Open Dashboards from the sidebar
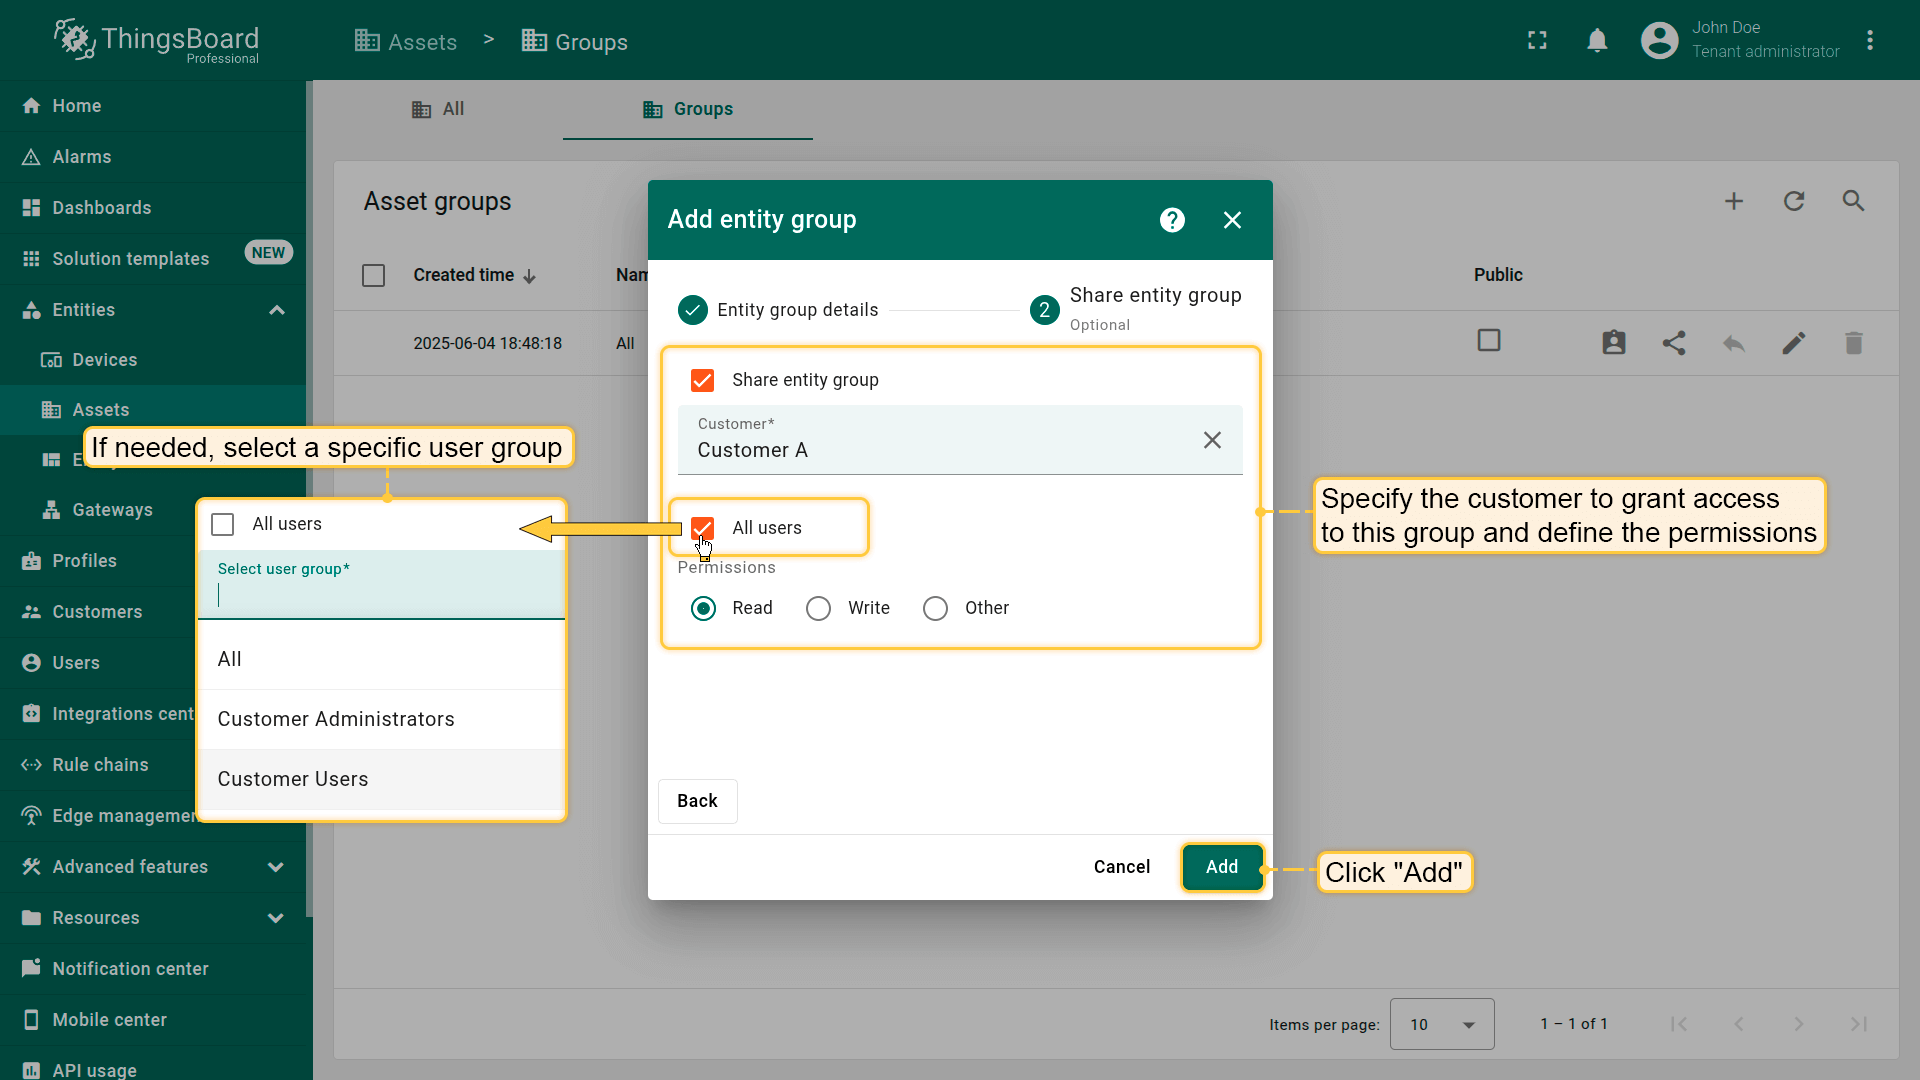The width and height of the screenshot is (1920, 1080). [101, 208]
